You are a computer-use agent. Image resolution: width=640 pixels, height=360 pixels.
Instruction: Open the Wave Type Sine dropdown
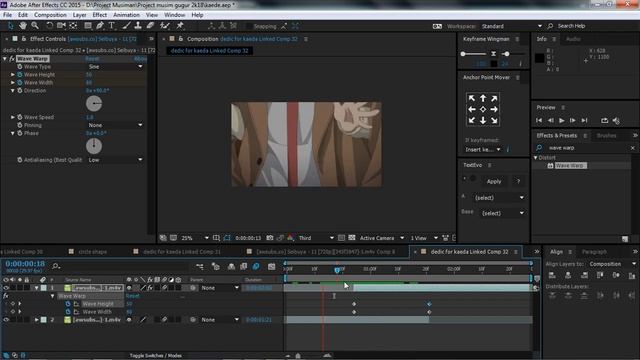point(116,67)
